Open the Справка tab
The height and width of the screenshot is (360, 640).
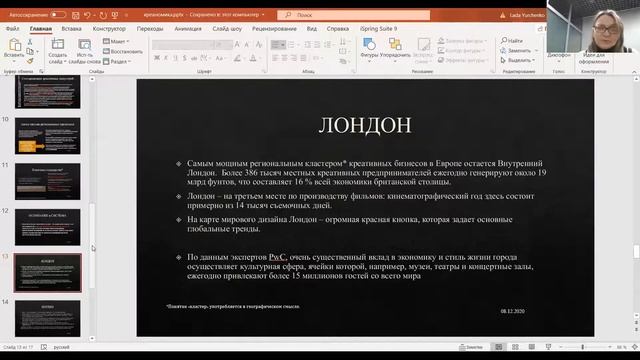pos(338,29)
